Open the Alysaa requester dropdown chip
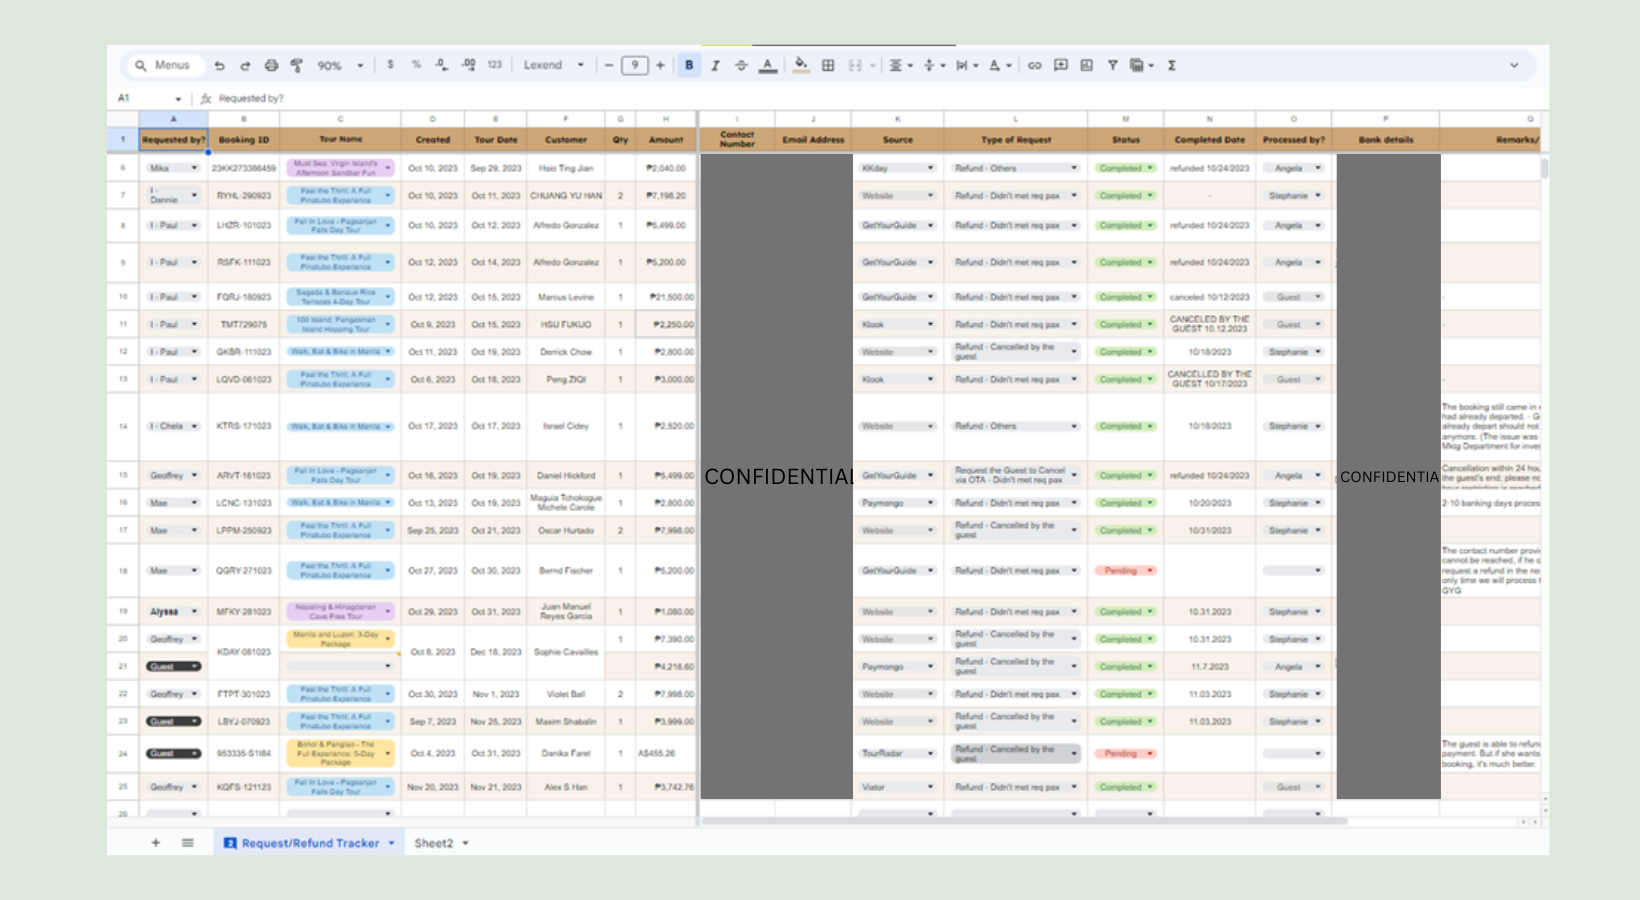1640x900 pixels. [x=174, y=612]
